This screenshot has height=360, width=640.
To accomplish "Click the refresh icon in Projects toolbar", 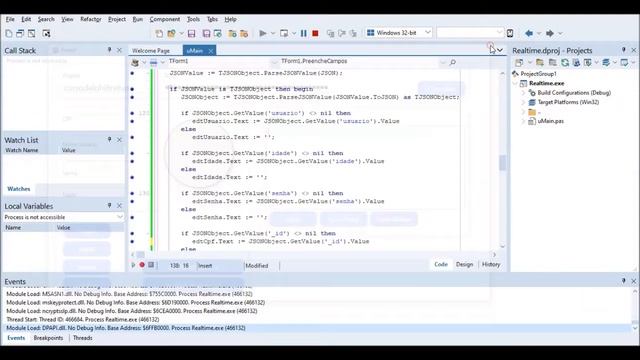I will coord(565,62).
